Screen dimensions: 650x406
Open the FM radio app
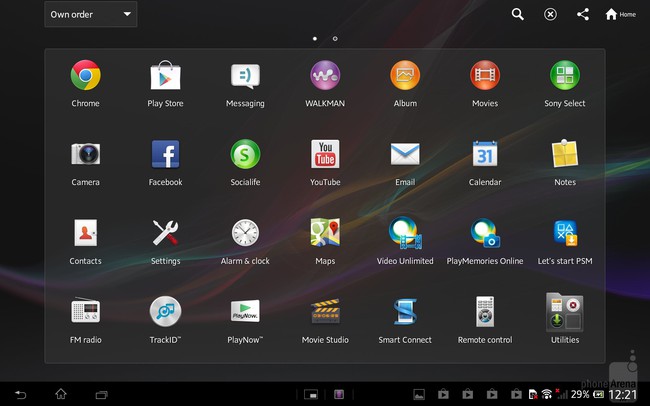point(85,311)
